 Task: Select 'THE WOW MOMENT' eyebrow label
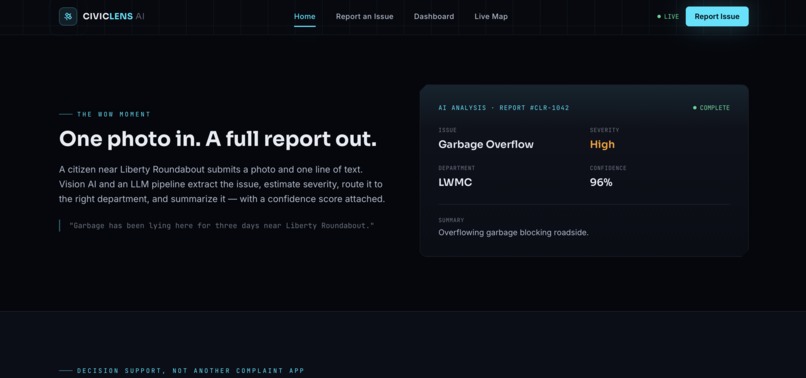114,114
